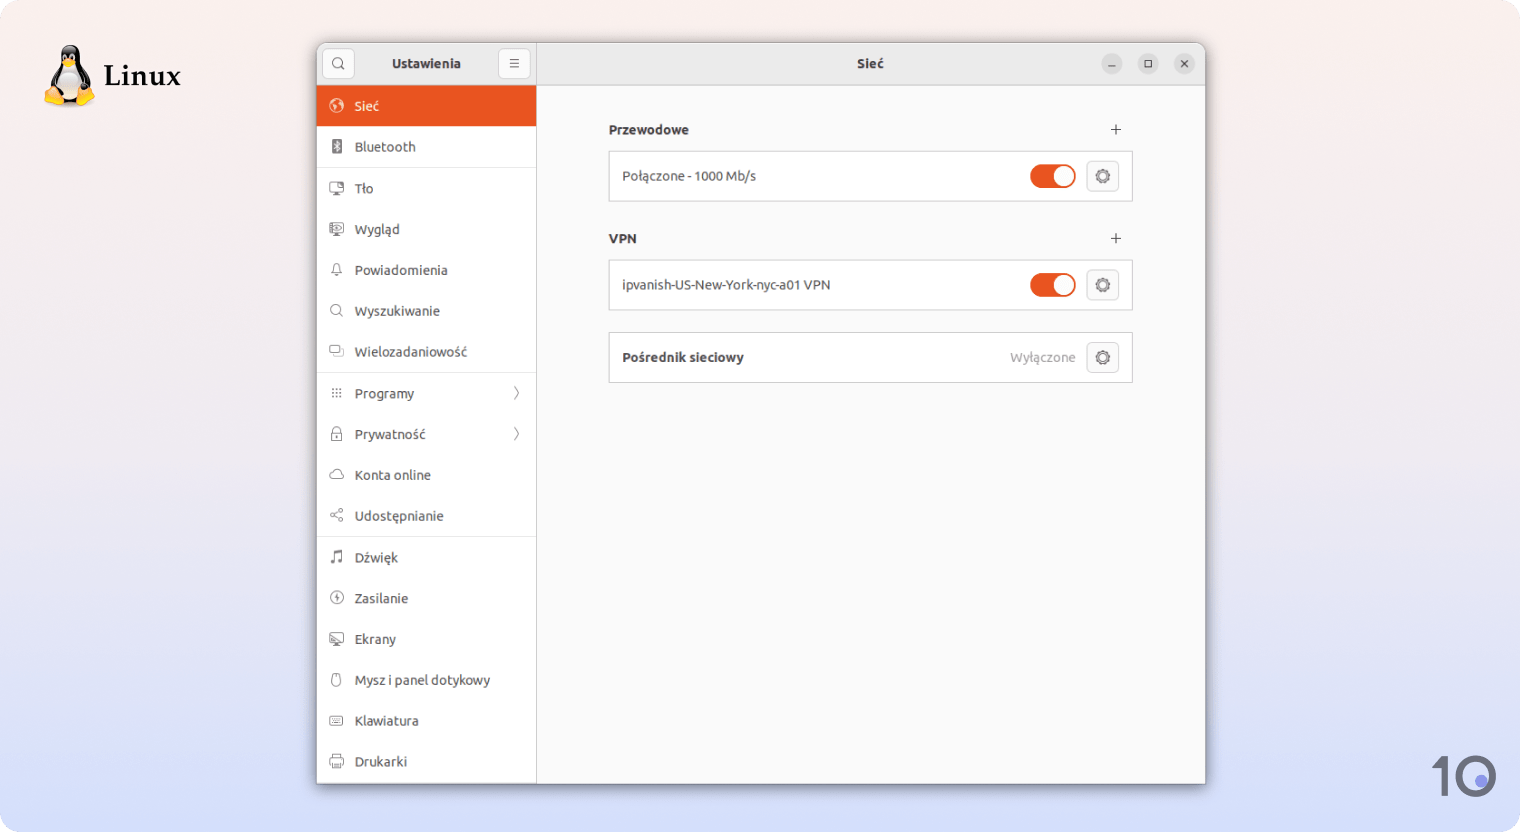Select Wygląd in the sidebar
The height and width of the screenshot is (832, 1520).
click(426, 229)
